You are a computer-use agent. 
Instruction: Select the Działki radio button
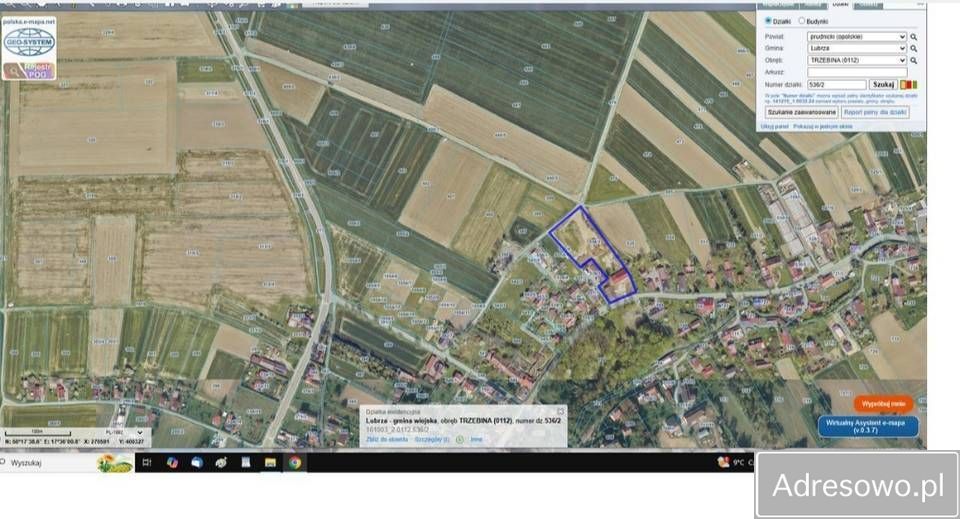[768, 21]
